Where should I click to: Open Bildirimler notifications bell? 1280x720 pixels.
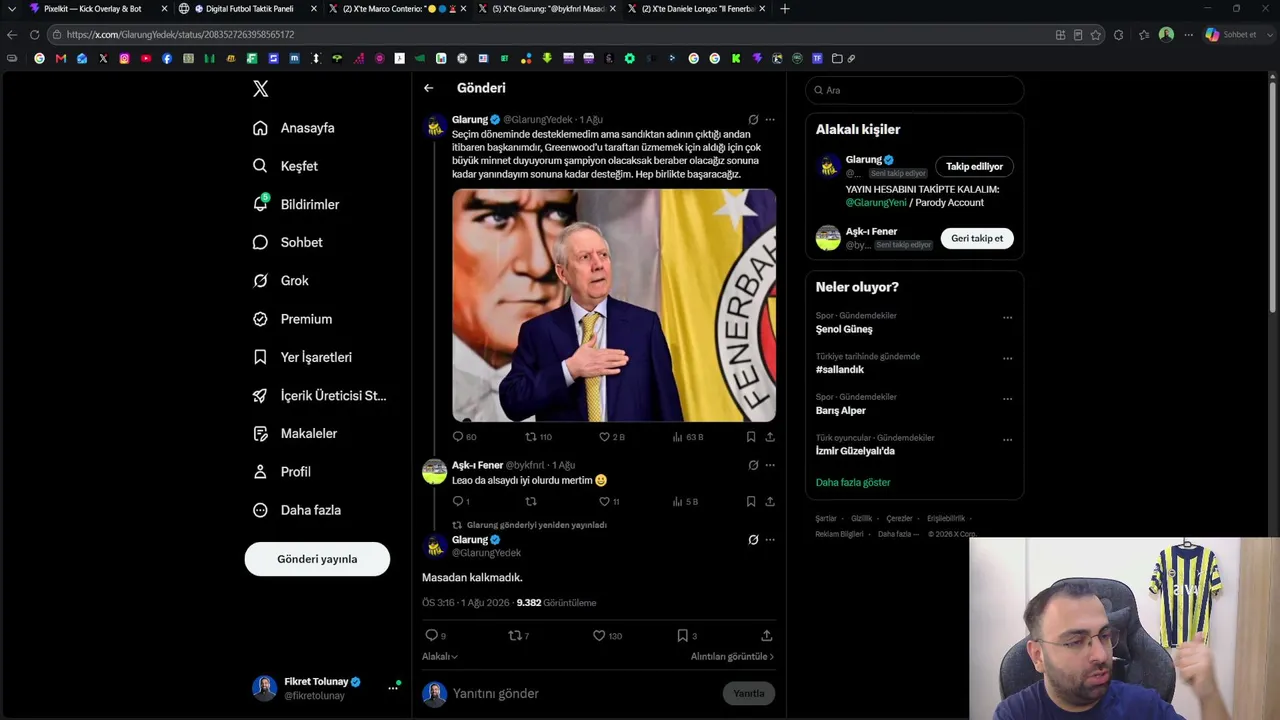coord(296,204)
